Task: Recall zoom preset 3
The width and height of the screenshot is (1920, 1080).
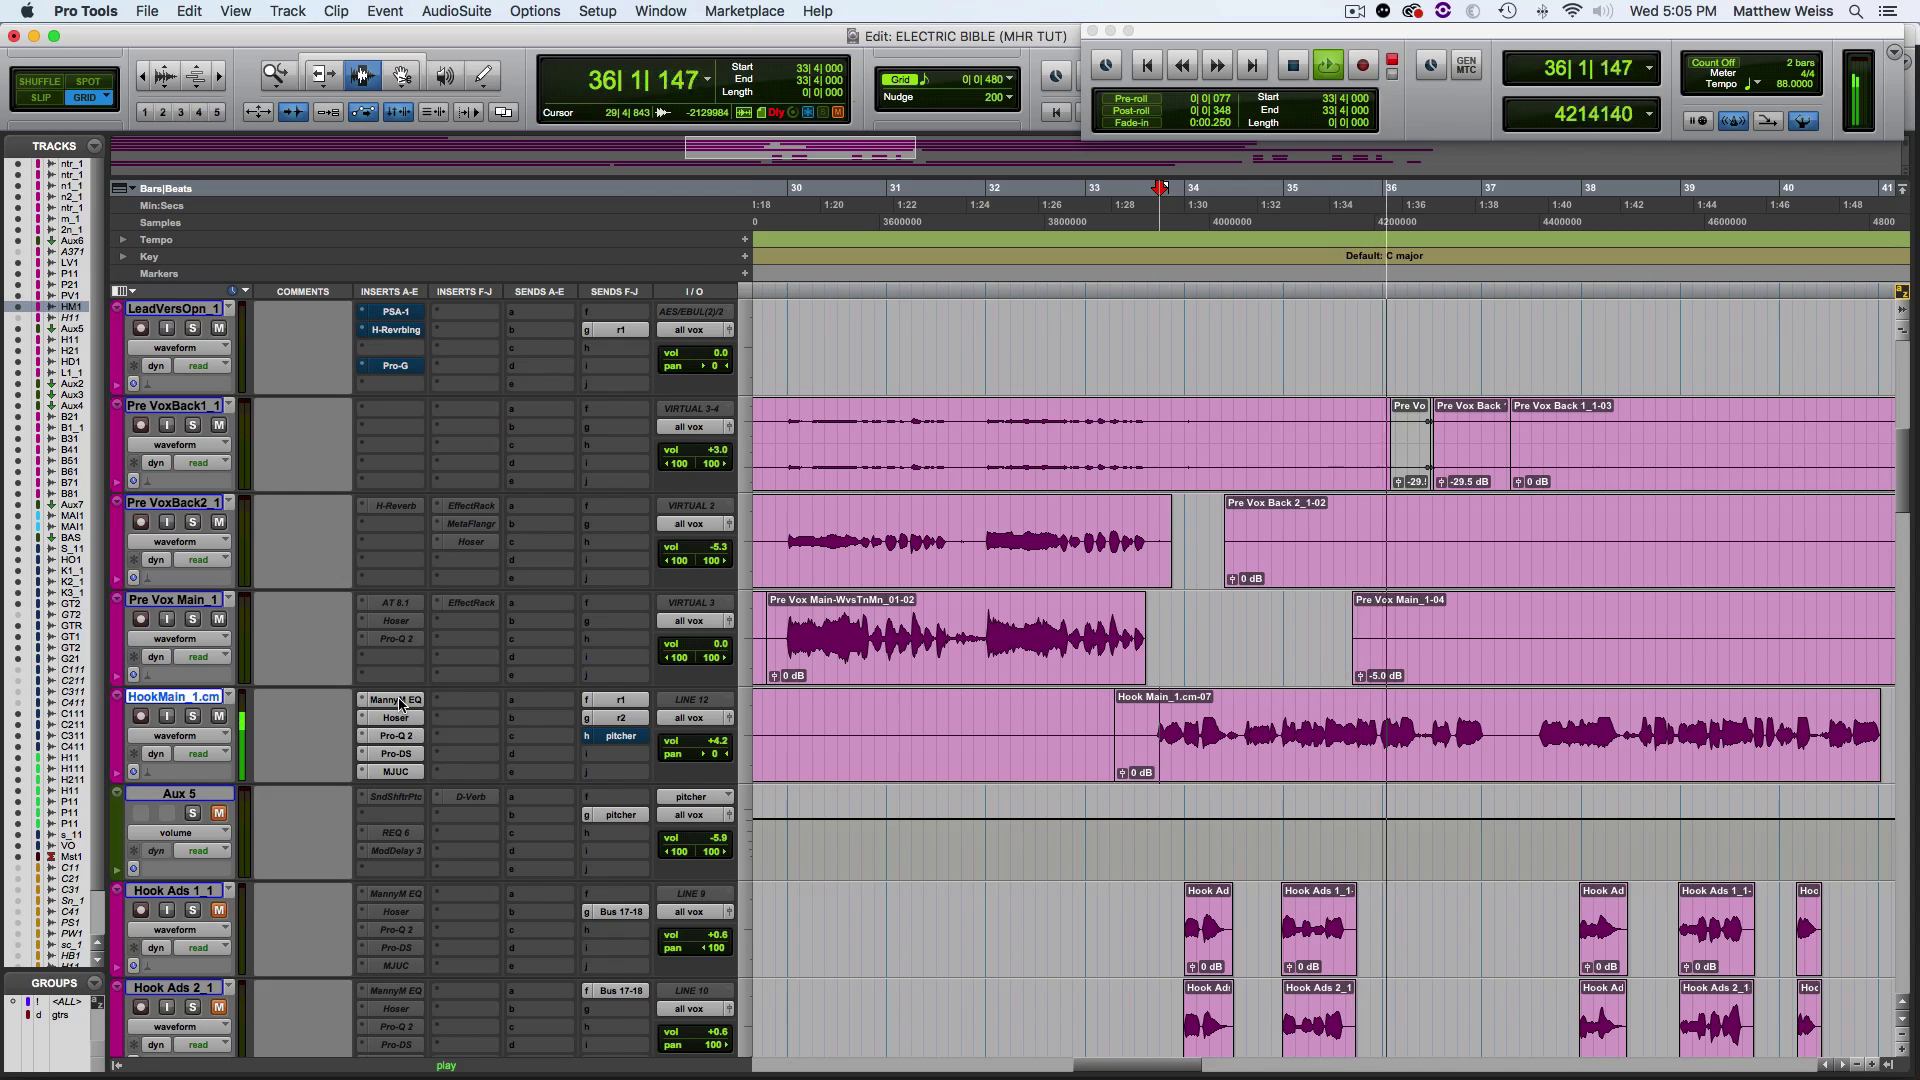Action: (x=181, y=112)
